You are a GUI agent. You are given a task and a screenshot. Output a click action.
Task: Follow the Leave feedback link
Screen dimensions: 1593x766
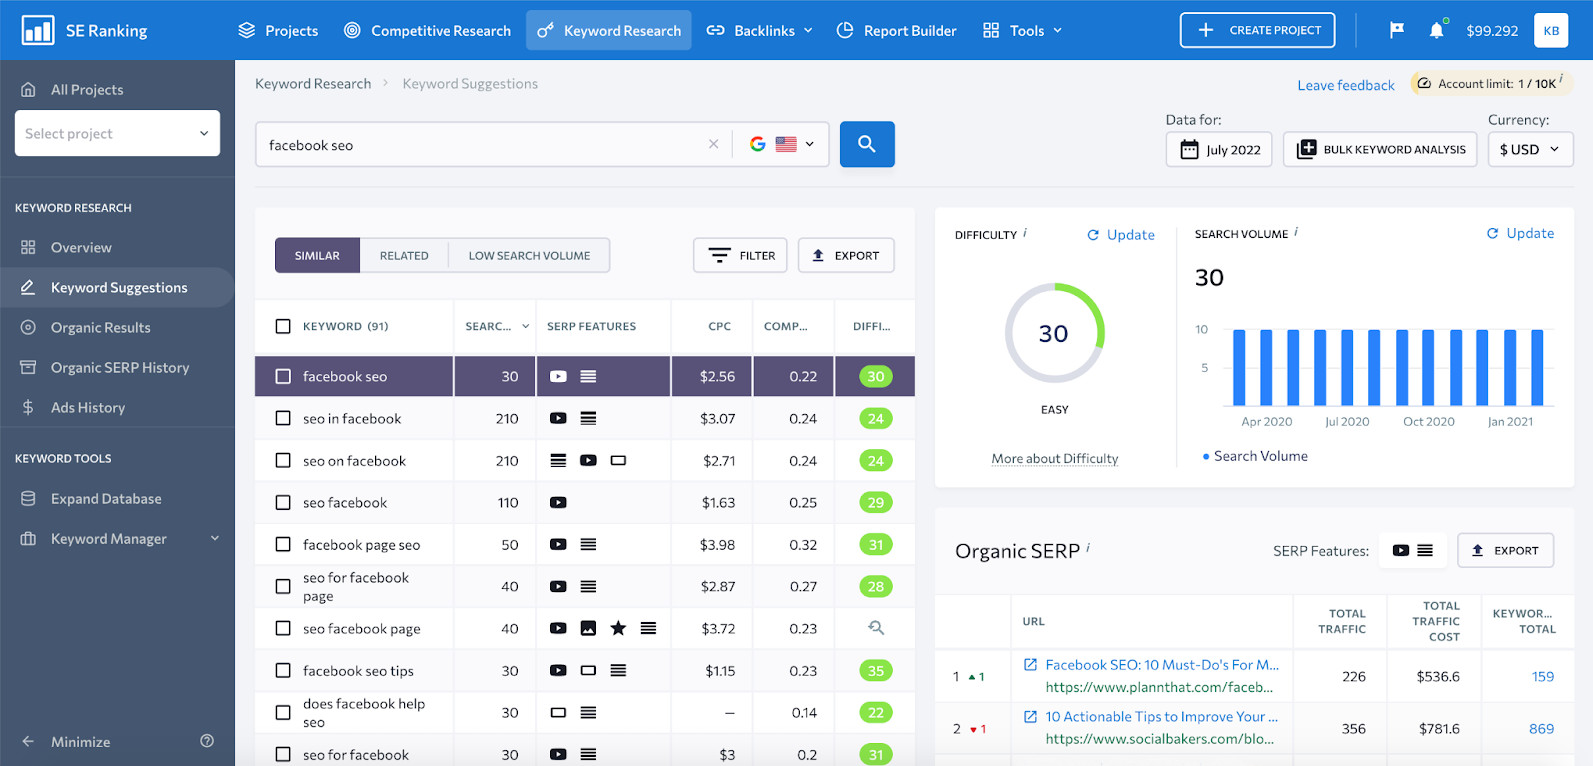[1346, 85]
